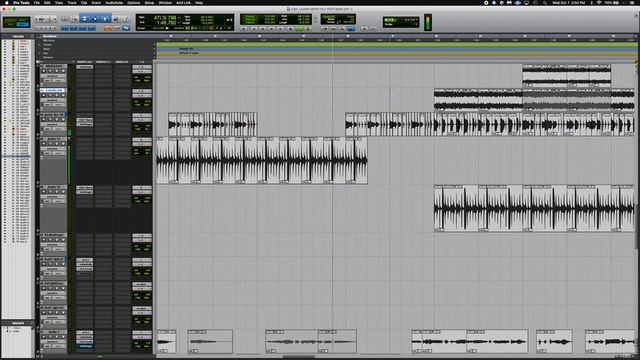Open the Setup menu
This screenshot has height=360, width=640.
[149, 2]
